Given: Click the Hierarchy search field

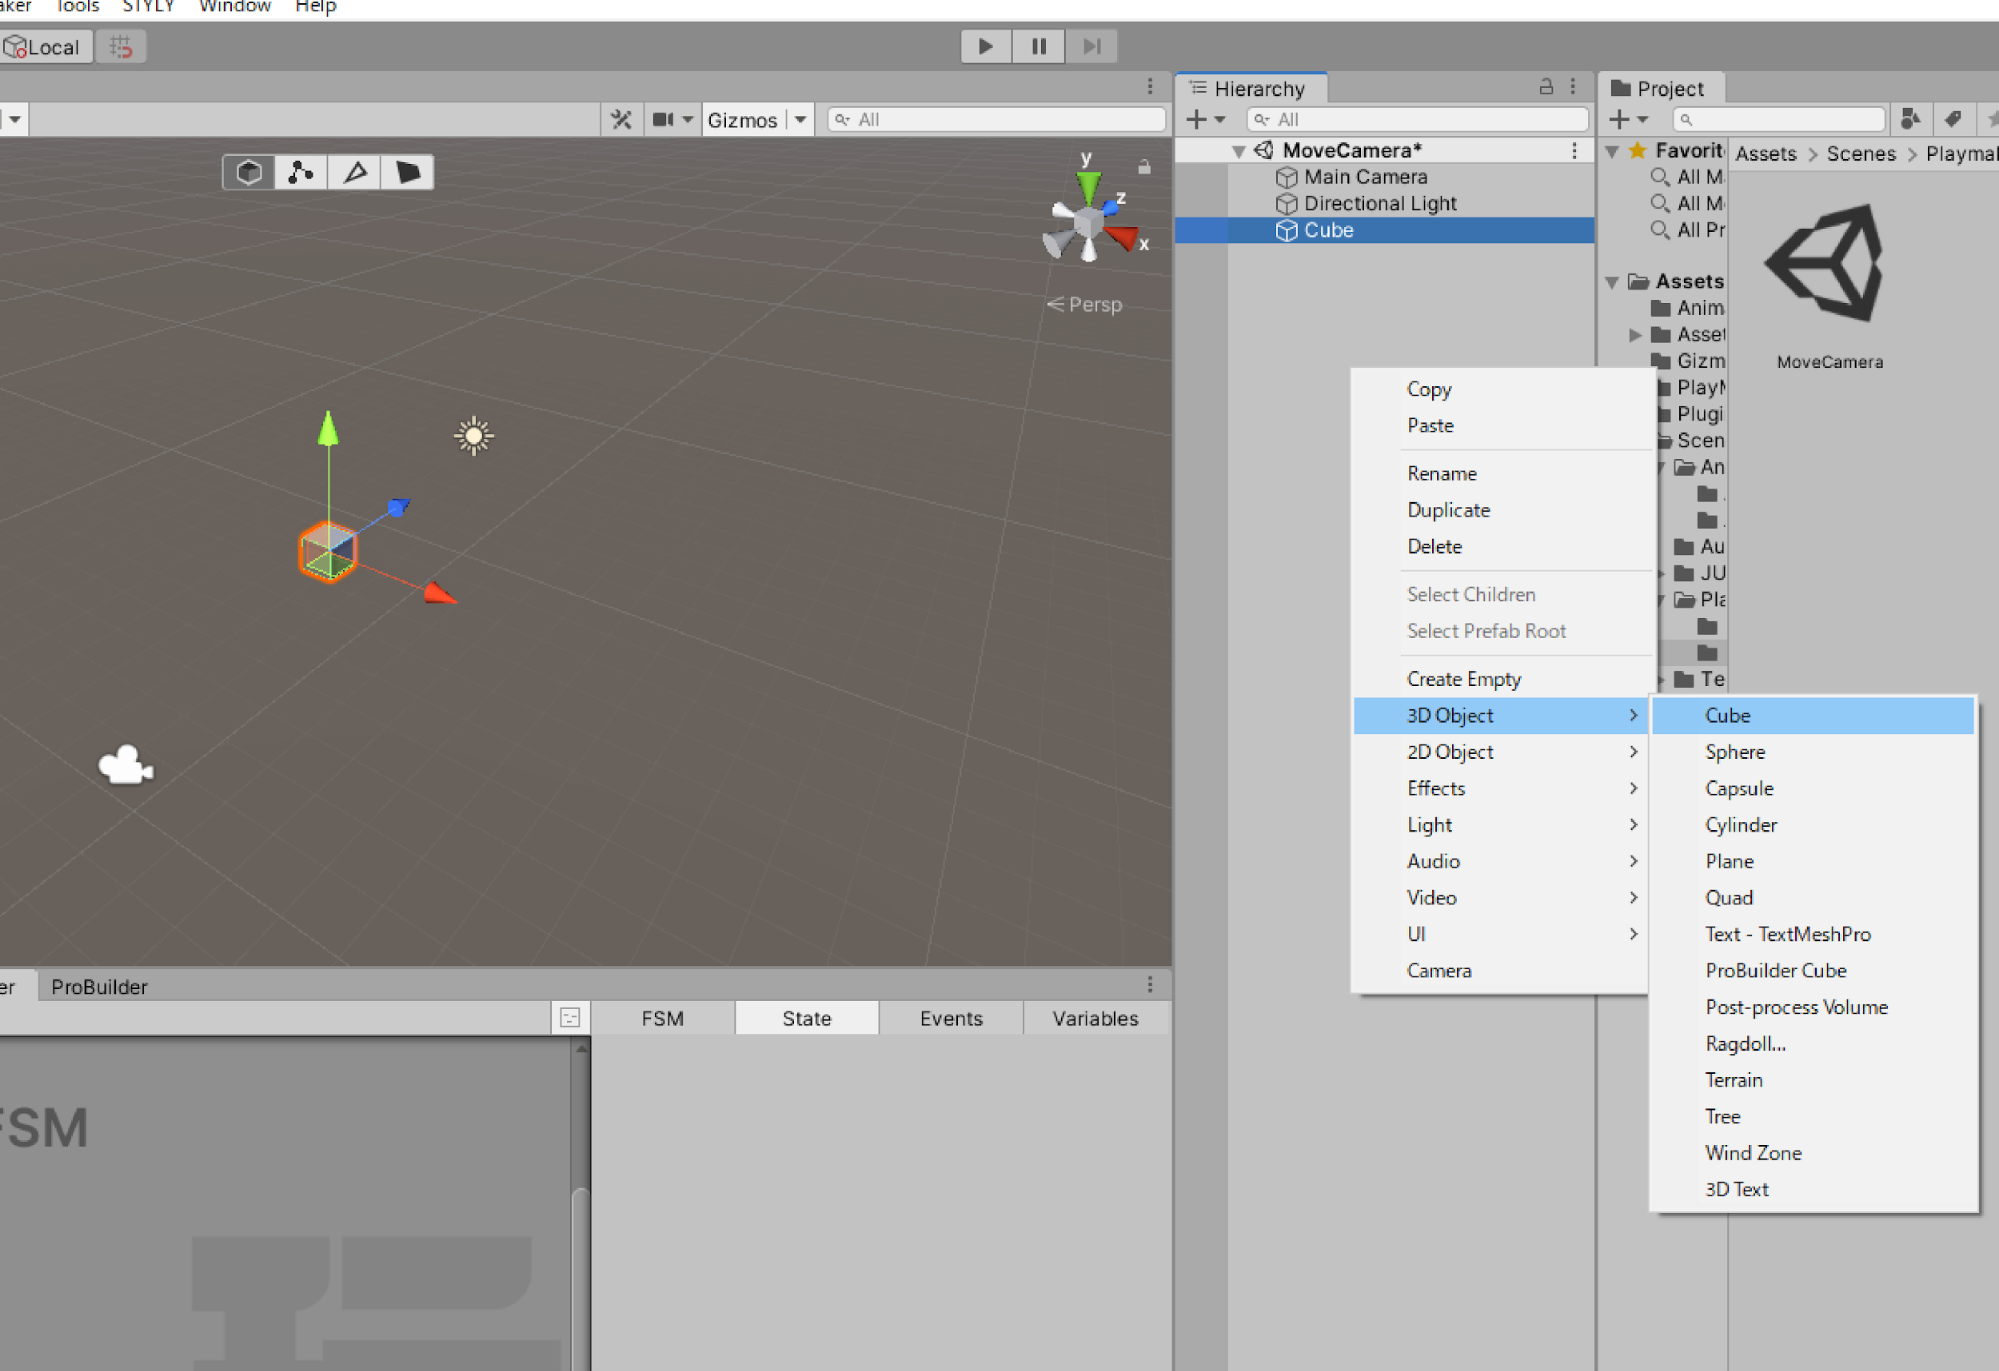Looking at the screenshot, I should tap(1417, 120).
